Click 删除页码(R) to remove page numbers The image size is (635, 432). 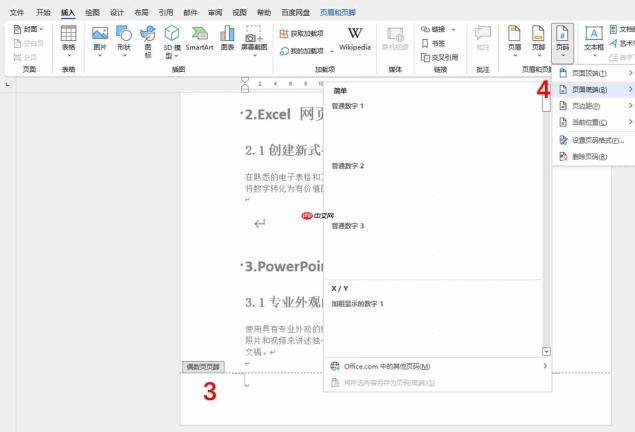click(594, 157)
